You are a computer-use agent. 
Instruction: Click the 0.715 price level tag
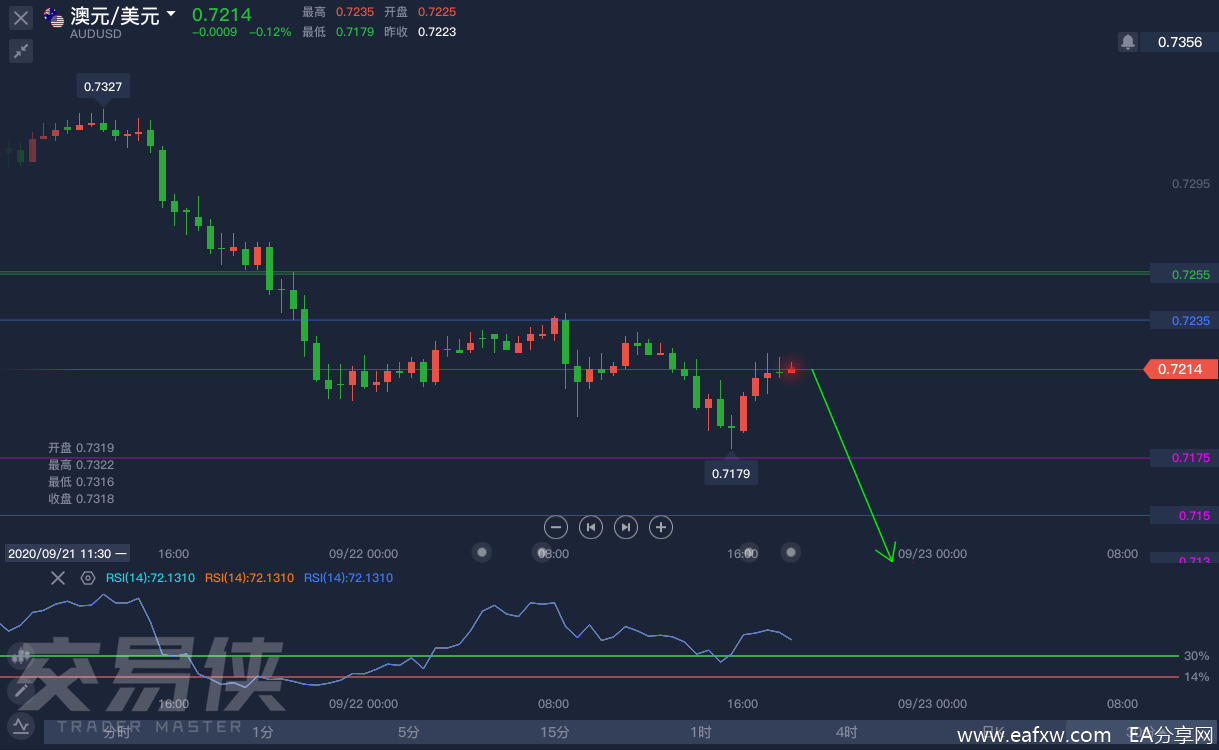pyautogui.click(x=1182, y=516)
